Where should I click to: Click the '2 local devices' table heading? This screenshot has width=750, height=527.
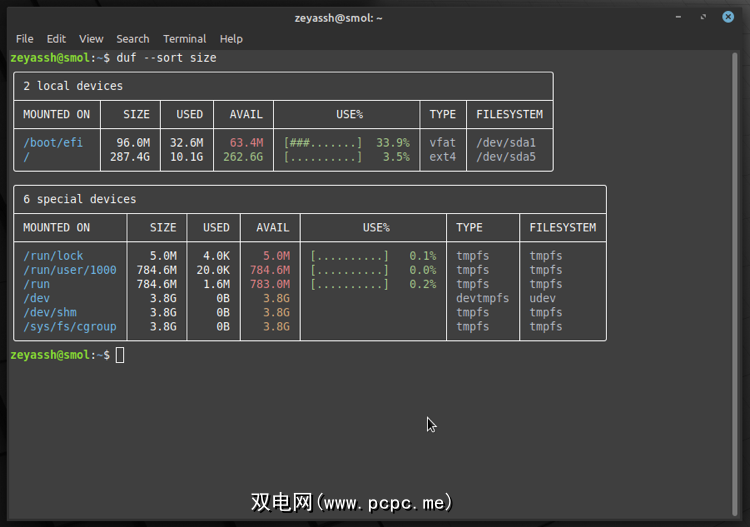click(x=73, y=86)
